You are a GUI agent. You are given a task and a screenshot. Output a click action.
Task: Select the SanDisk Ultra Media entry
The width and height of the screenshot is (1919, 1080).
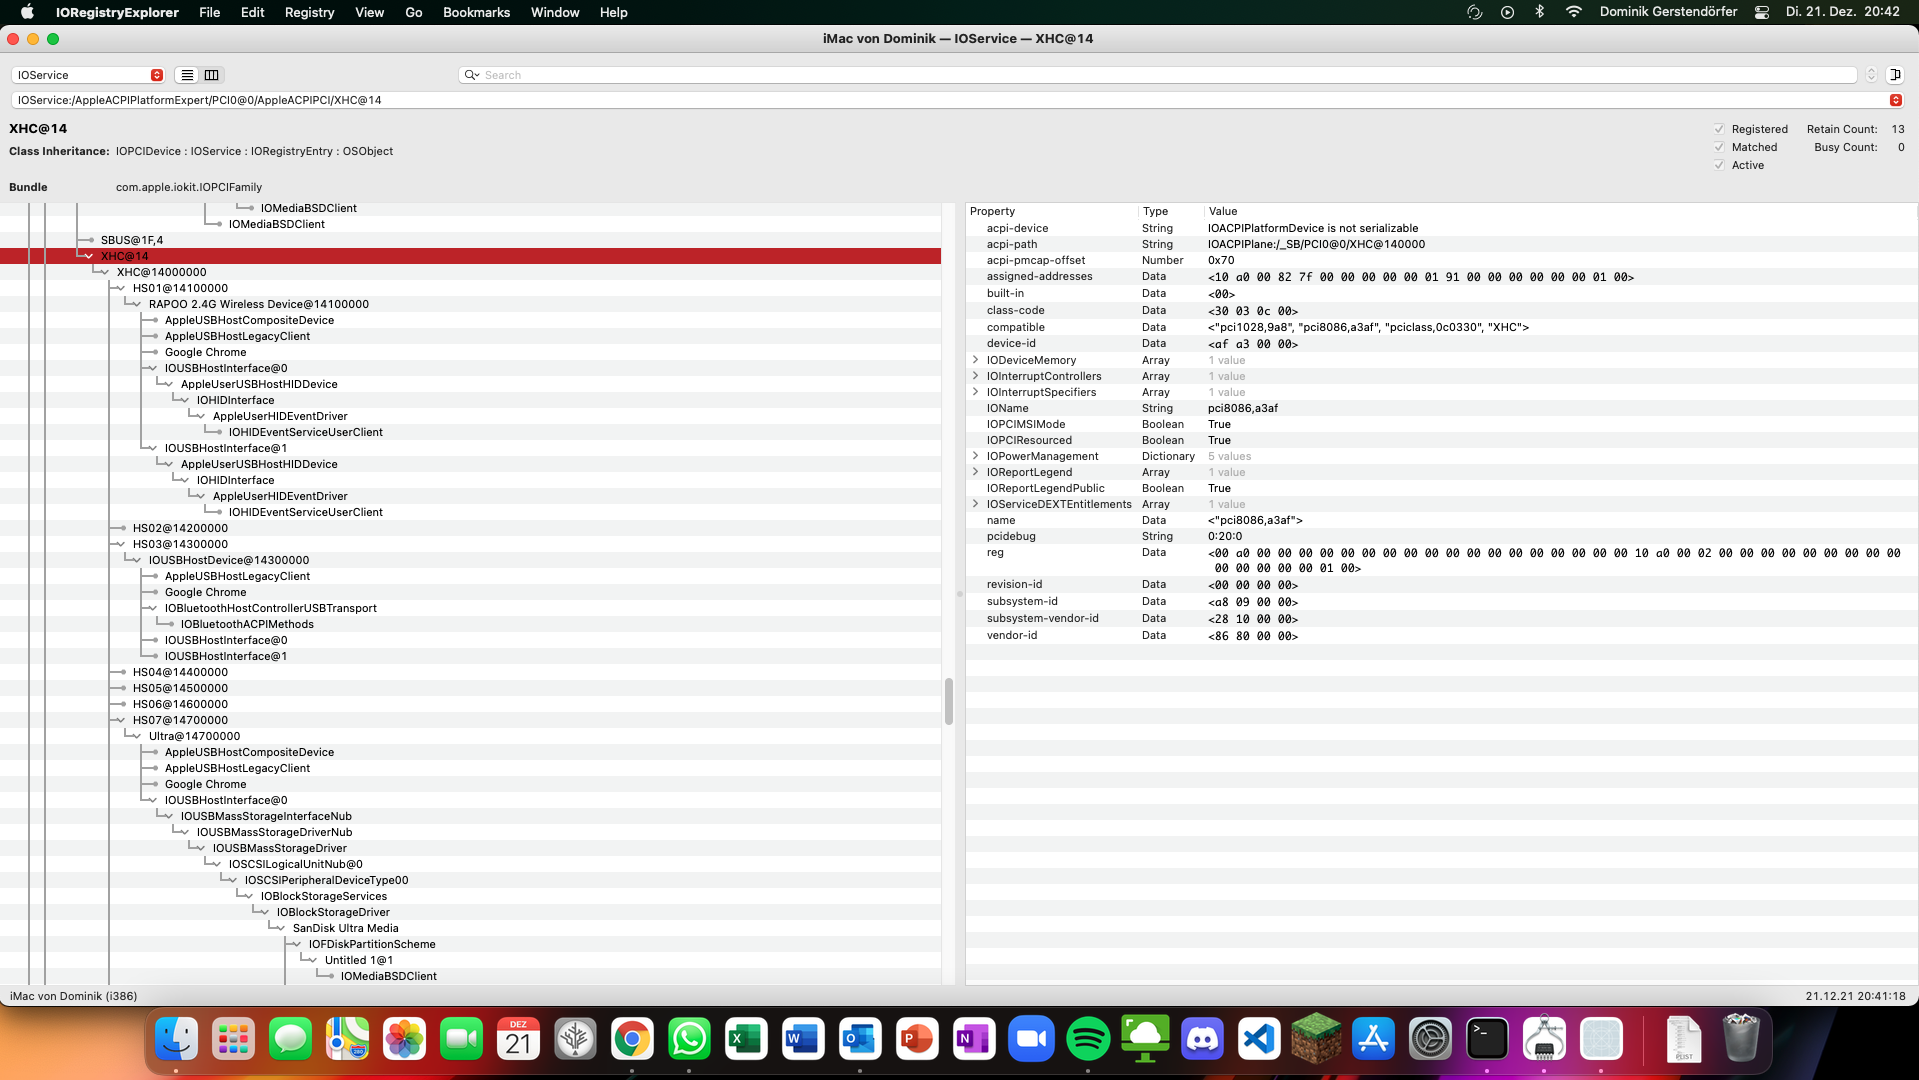[345, 928]
